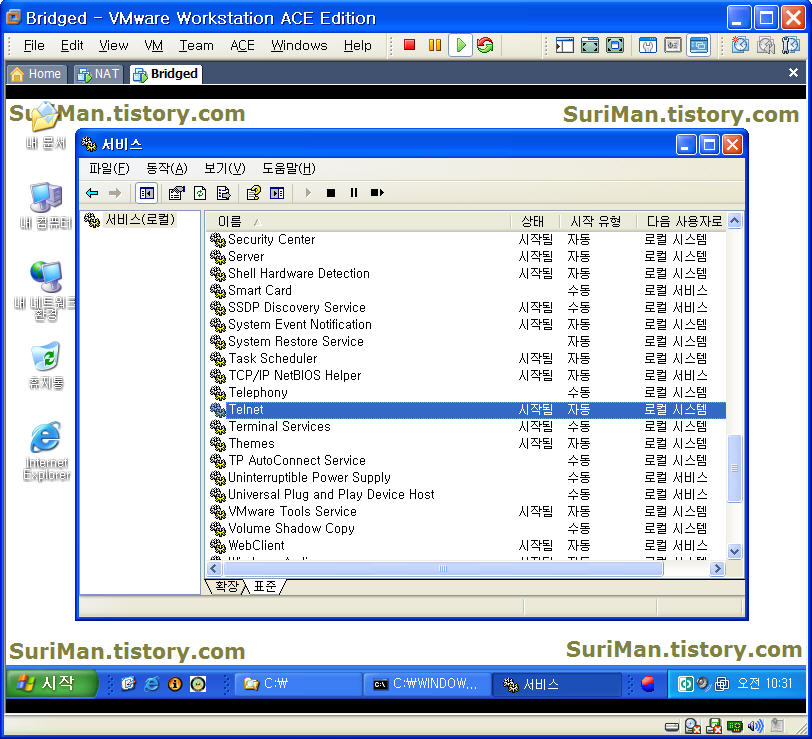
Task: Click the Start Service play icon
Action: 308,193
